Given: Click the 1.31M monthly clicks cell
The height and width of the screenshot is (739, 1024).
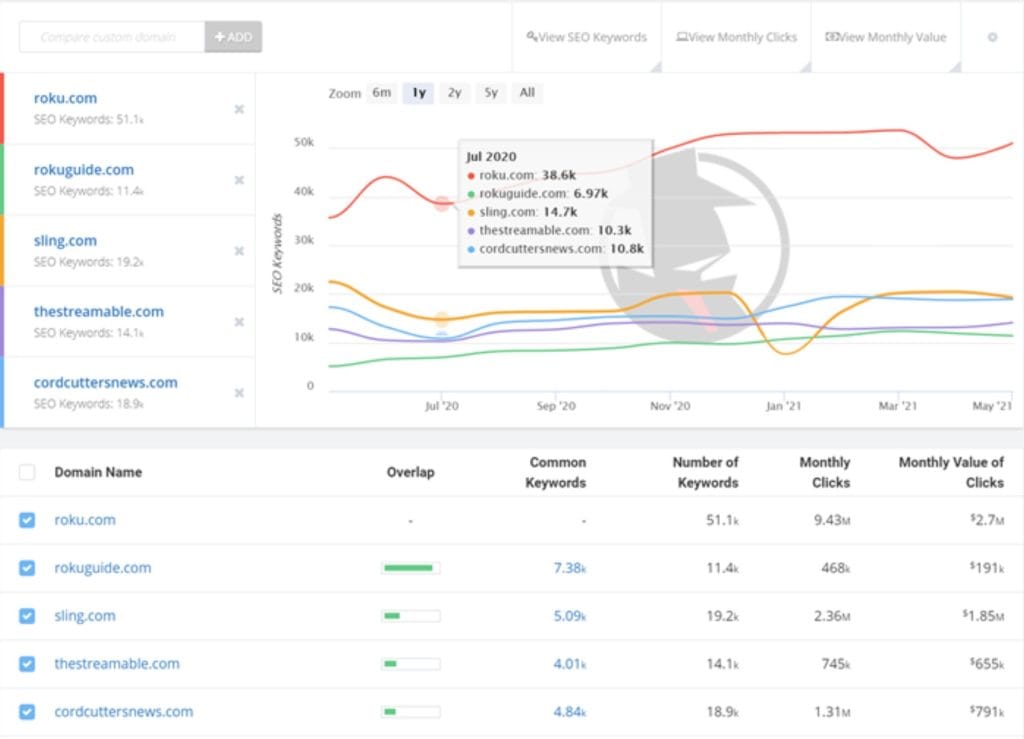Looking at the screenshot, I should [x=831, y=712].
